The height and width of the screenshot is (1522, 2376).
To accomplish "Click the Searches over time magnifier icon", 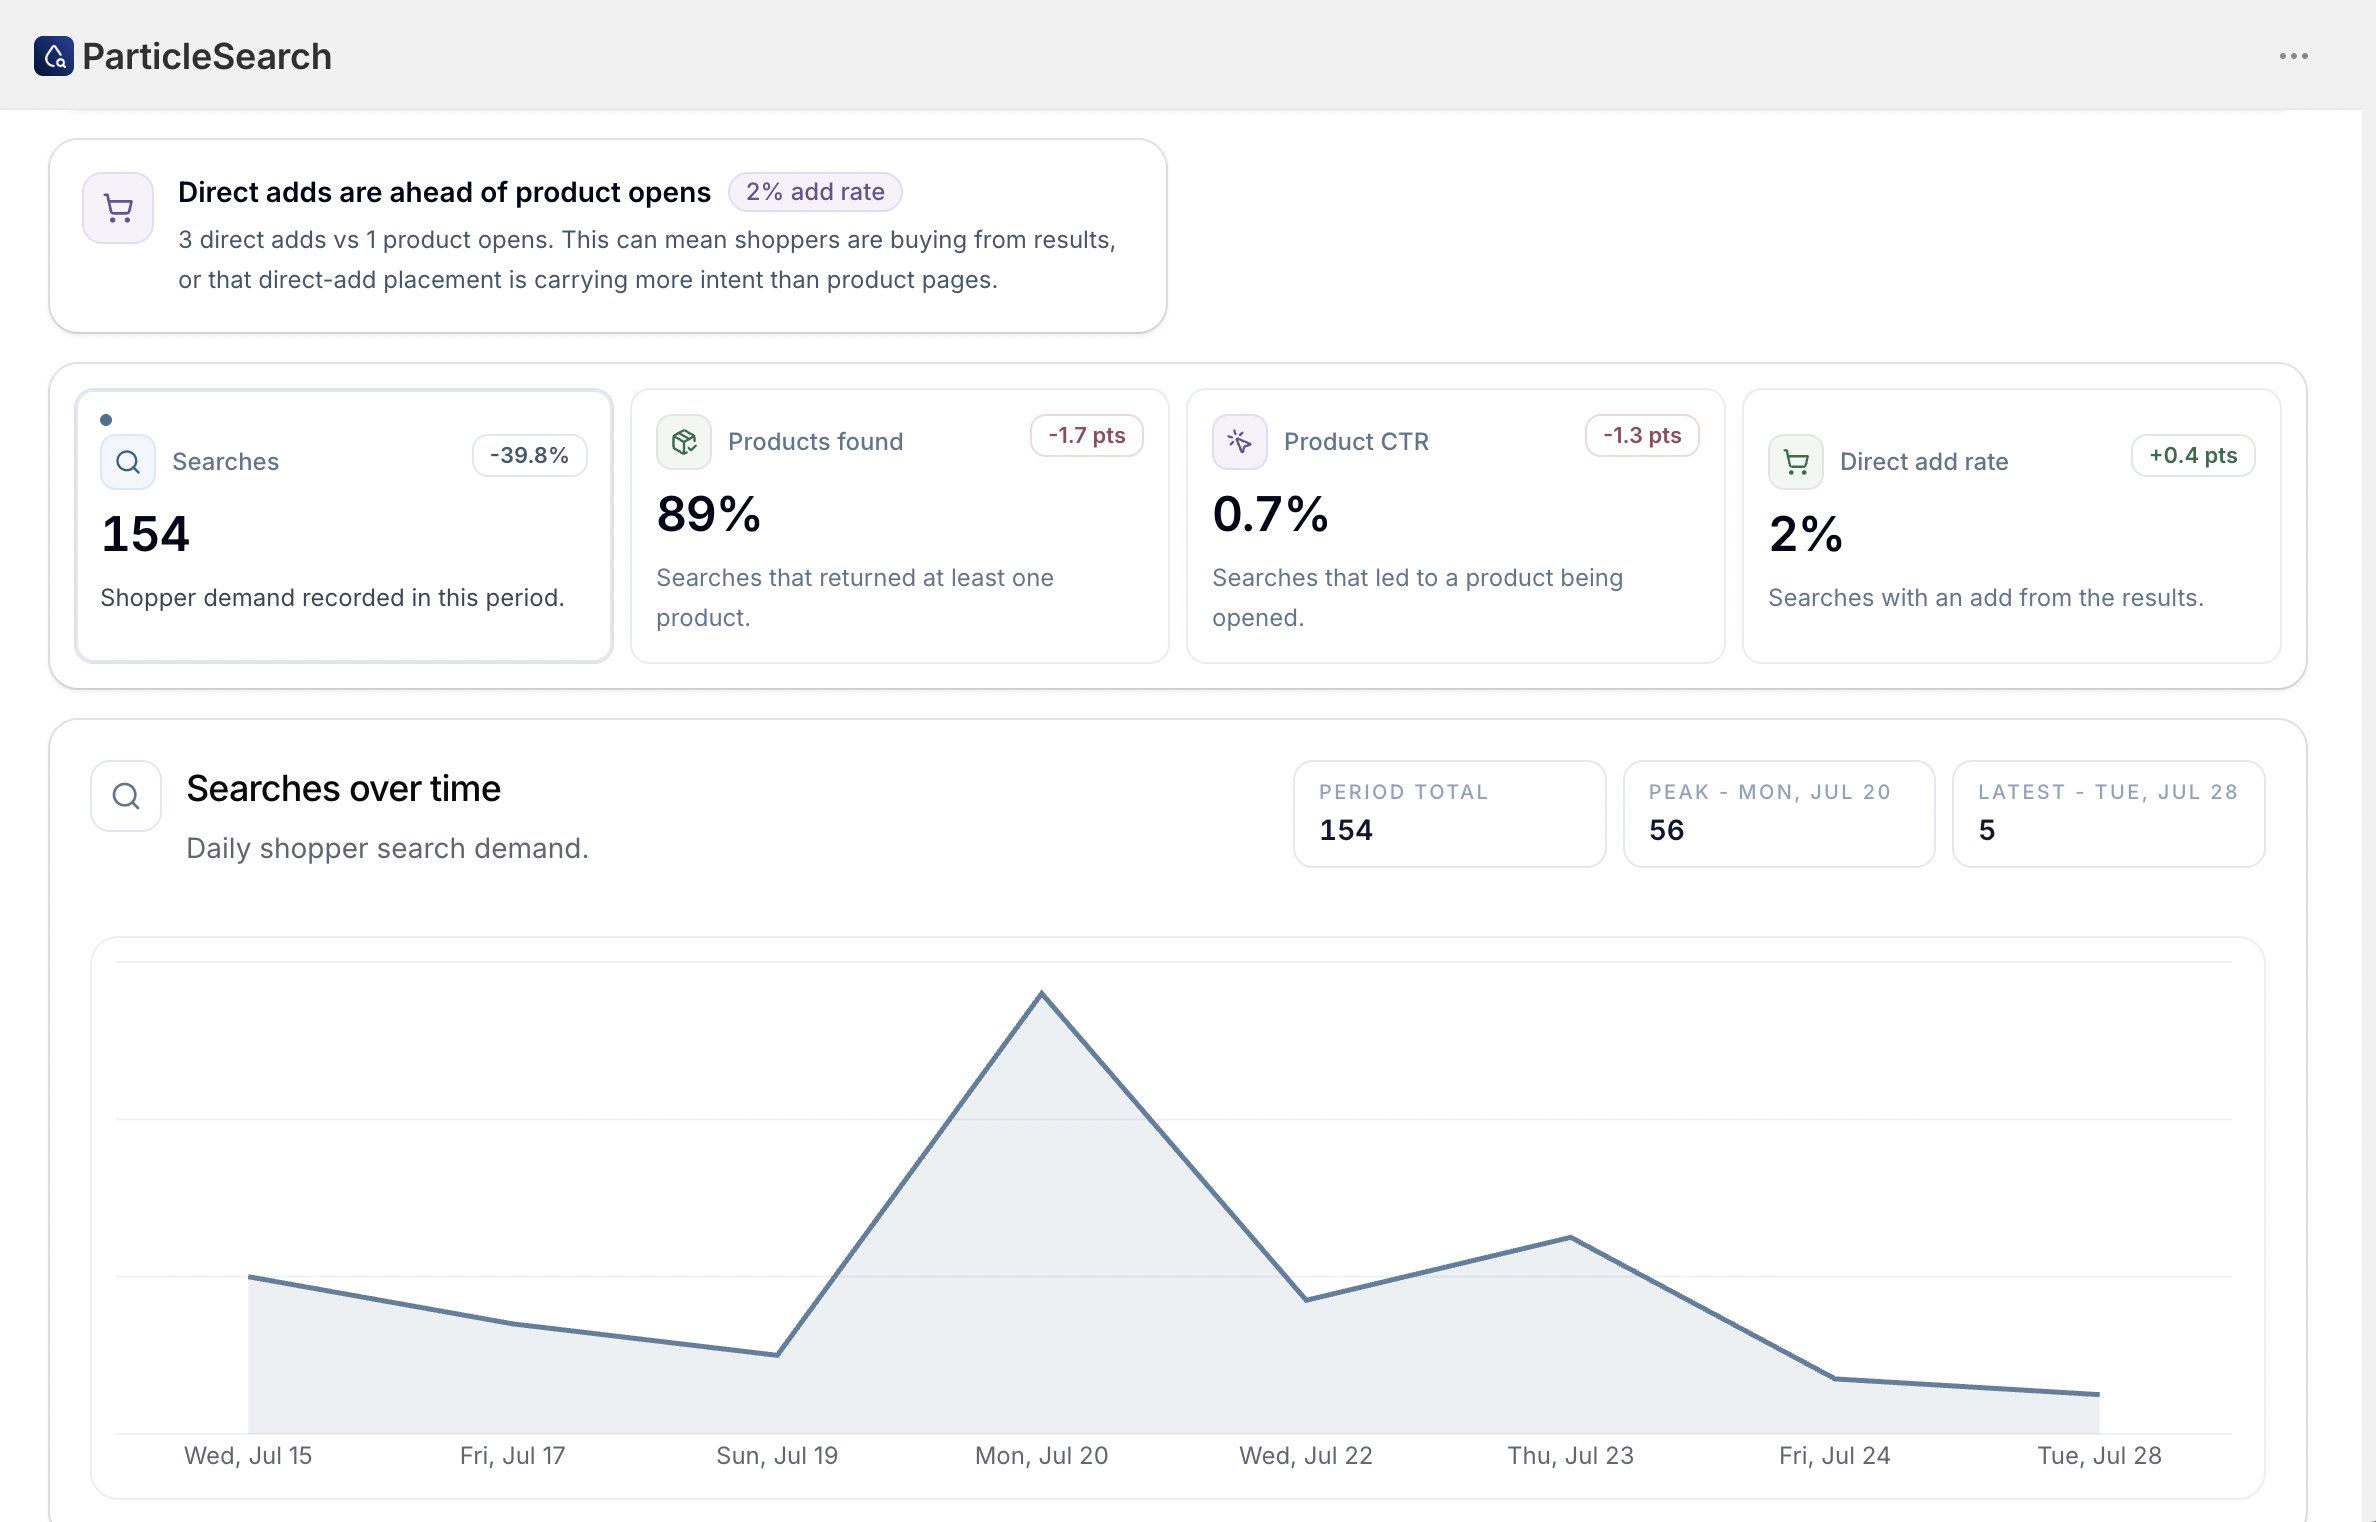I will pyautogui.click(x=126, y=796).
